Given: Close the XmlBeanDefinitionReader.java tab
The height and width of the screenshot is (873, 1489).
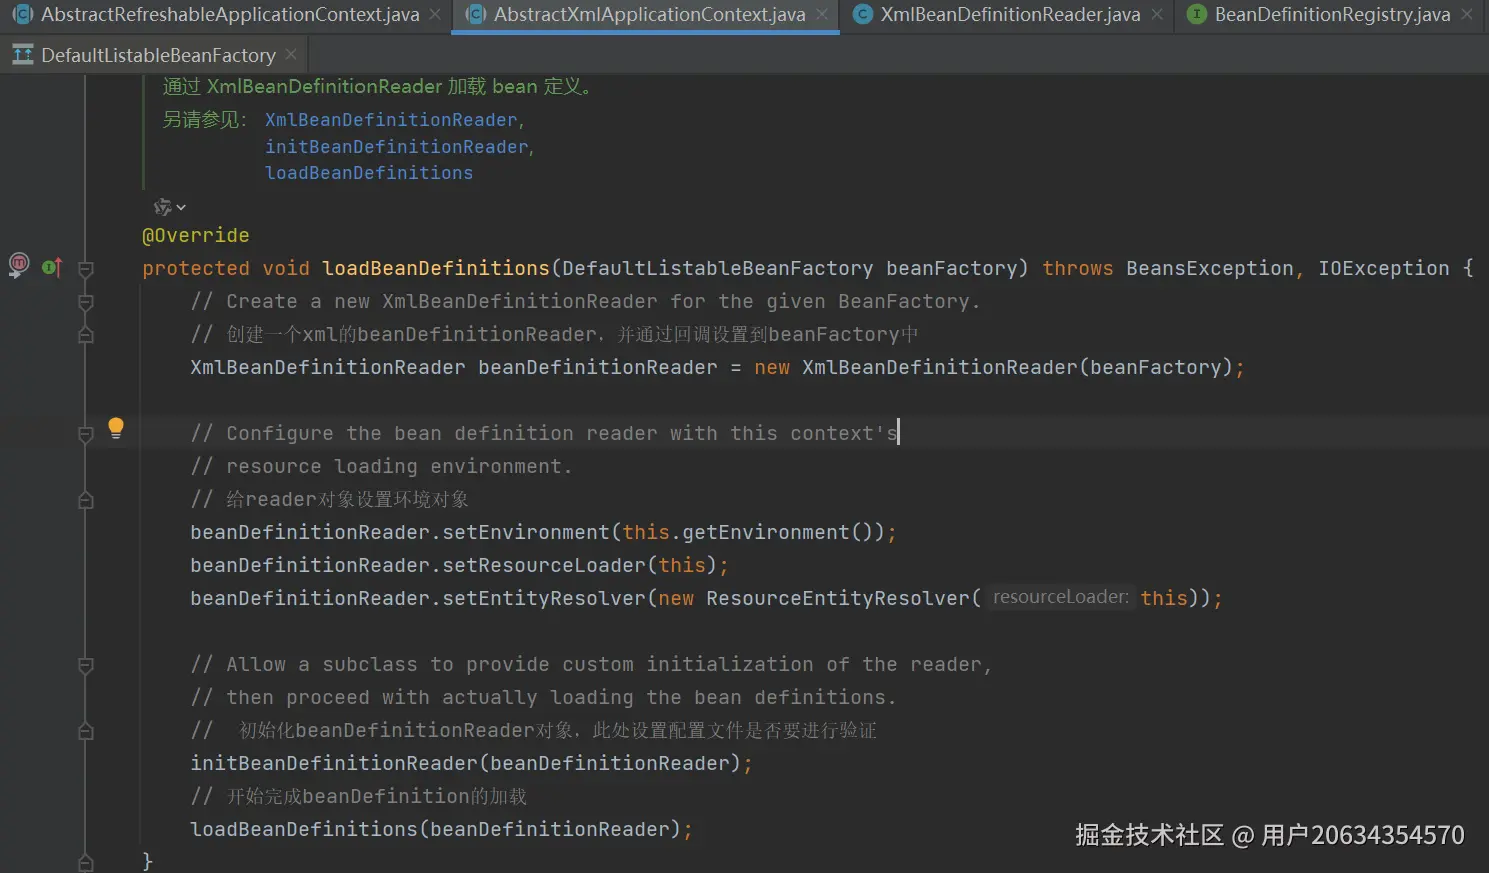Looking at the screenshot, I should pos(1157,14).
